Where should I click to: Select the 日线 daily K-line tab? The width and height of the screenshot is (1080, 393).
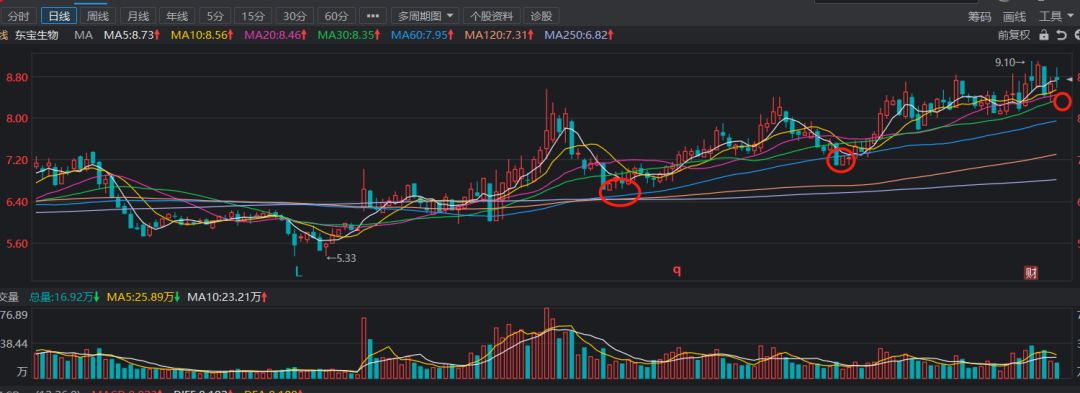59,16
